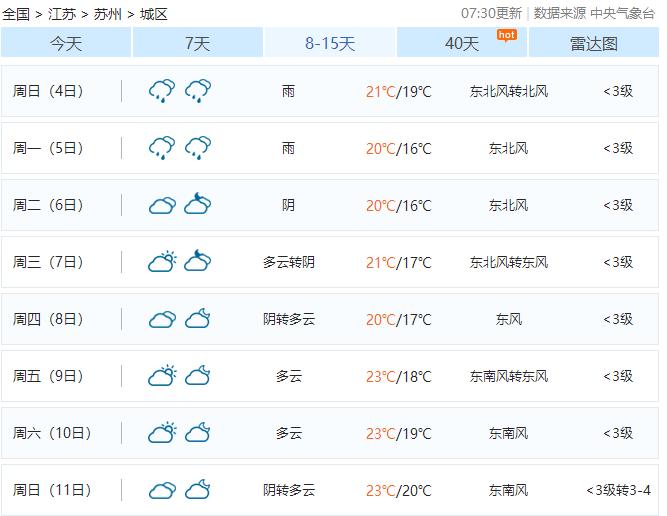Image resolution: width=667 pixels, height=516 pixels.
Task: Click 东南风 wind for 周六（10日）
Action: point(509,433)
